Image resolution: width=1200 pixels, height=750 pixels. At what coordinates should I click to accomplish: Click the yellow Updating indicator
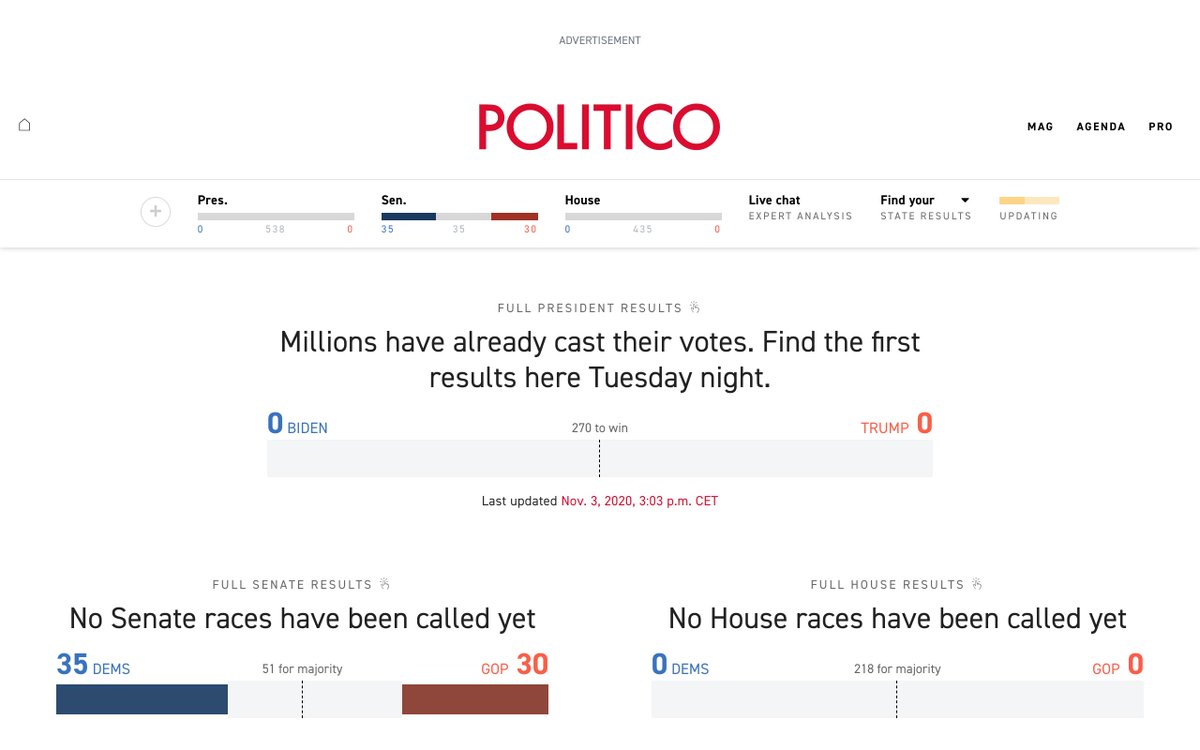pyautogui.click(x=1028, y=201)
